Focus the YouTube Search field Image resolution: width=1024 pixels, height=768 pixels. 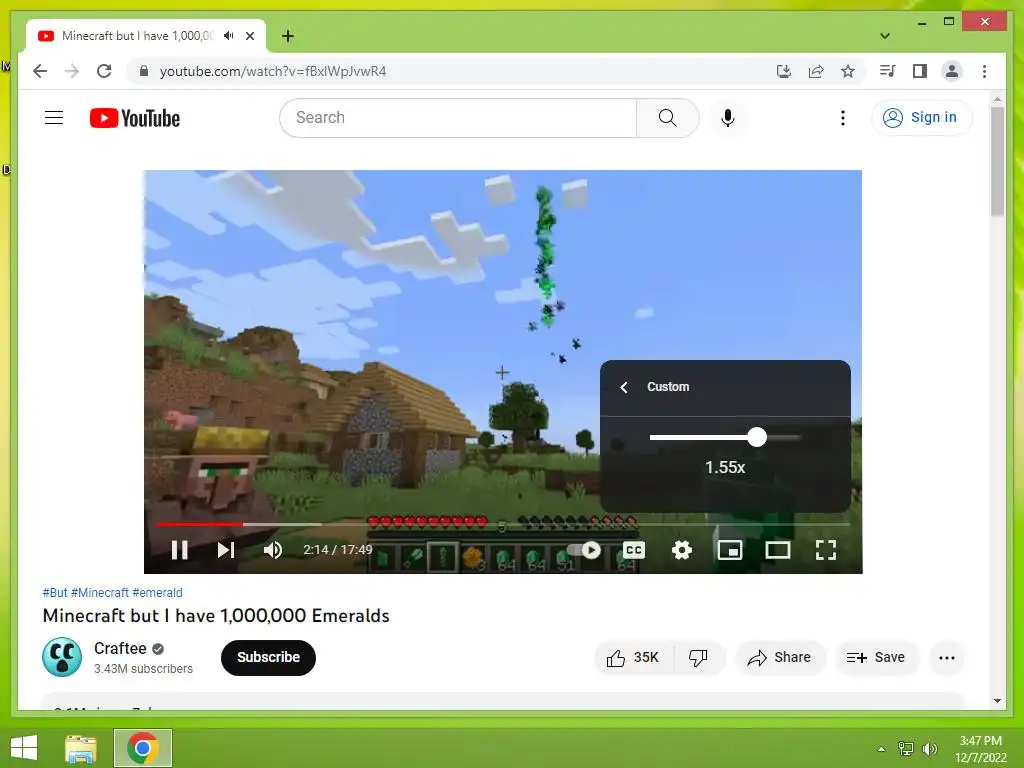[458, 118]
